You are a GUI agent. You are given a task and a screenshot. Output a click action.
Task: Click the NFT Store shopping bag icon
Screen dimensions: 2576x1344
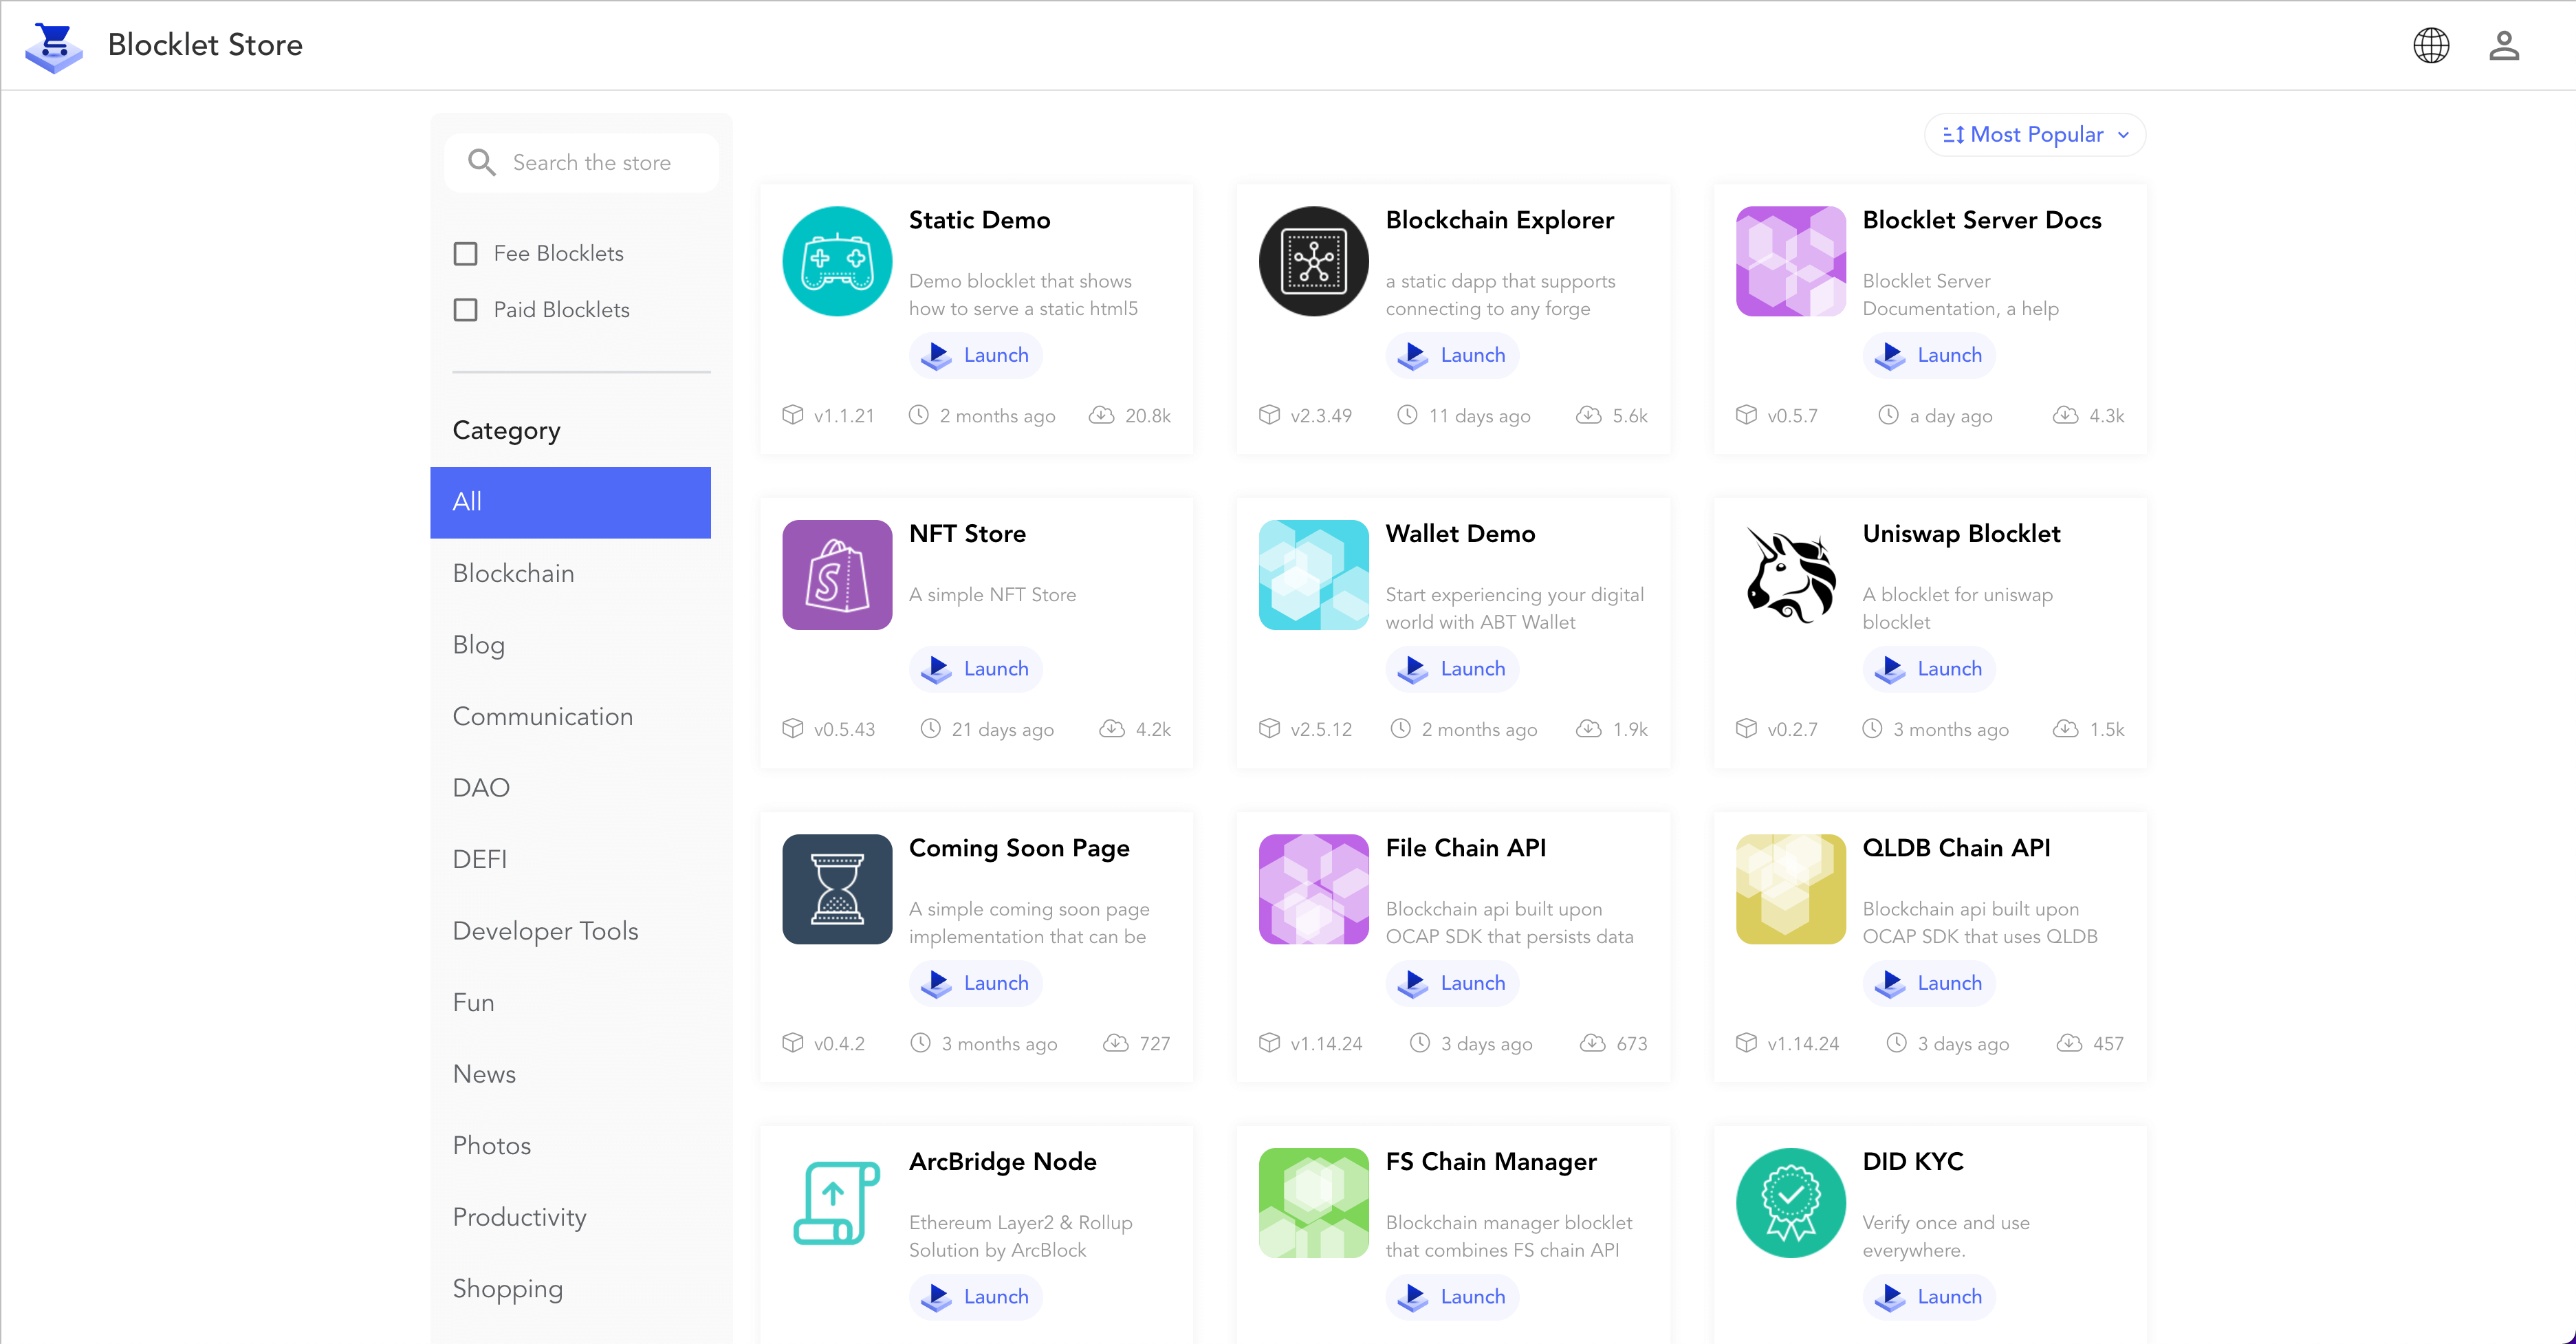pos(836,575)
